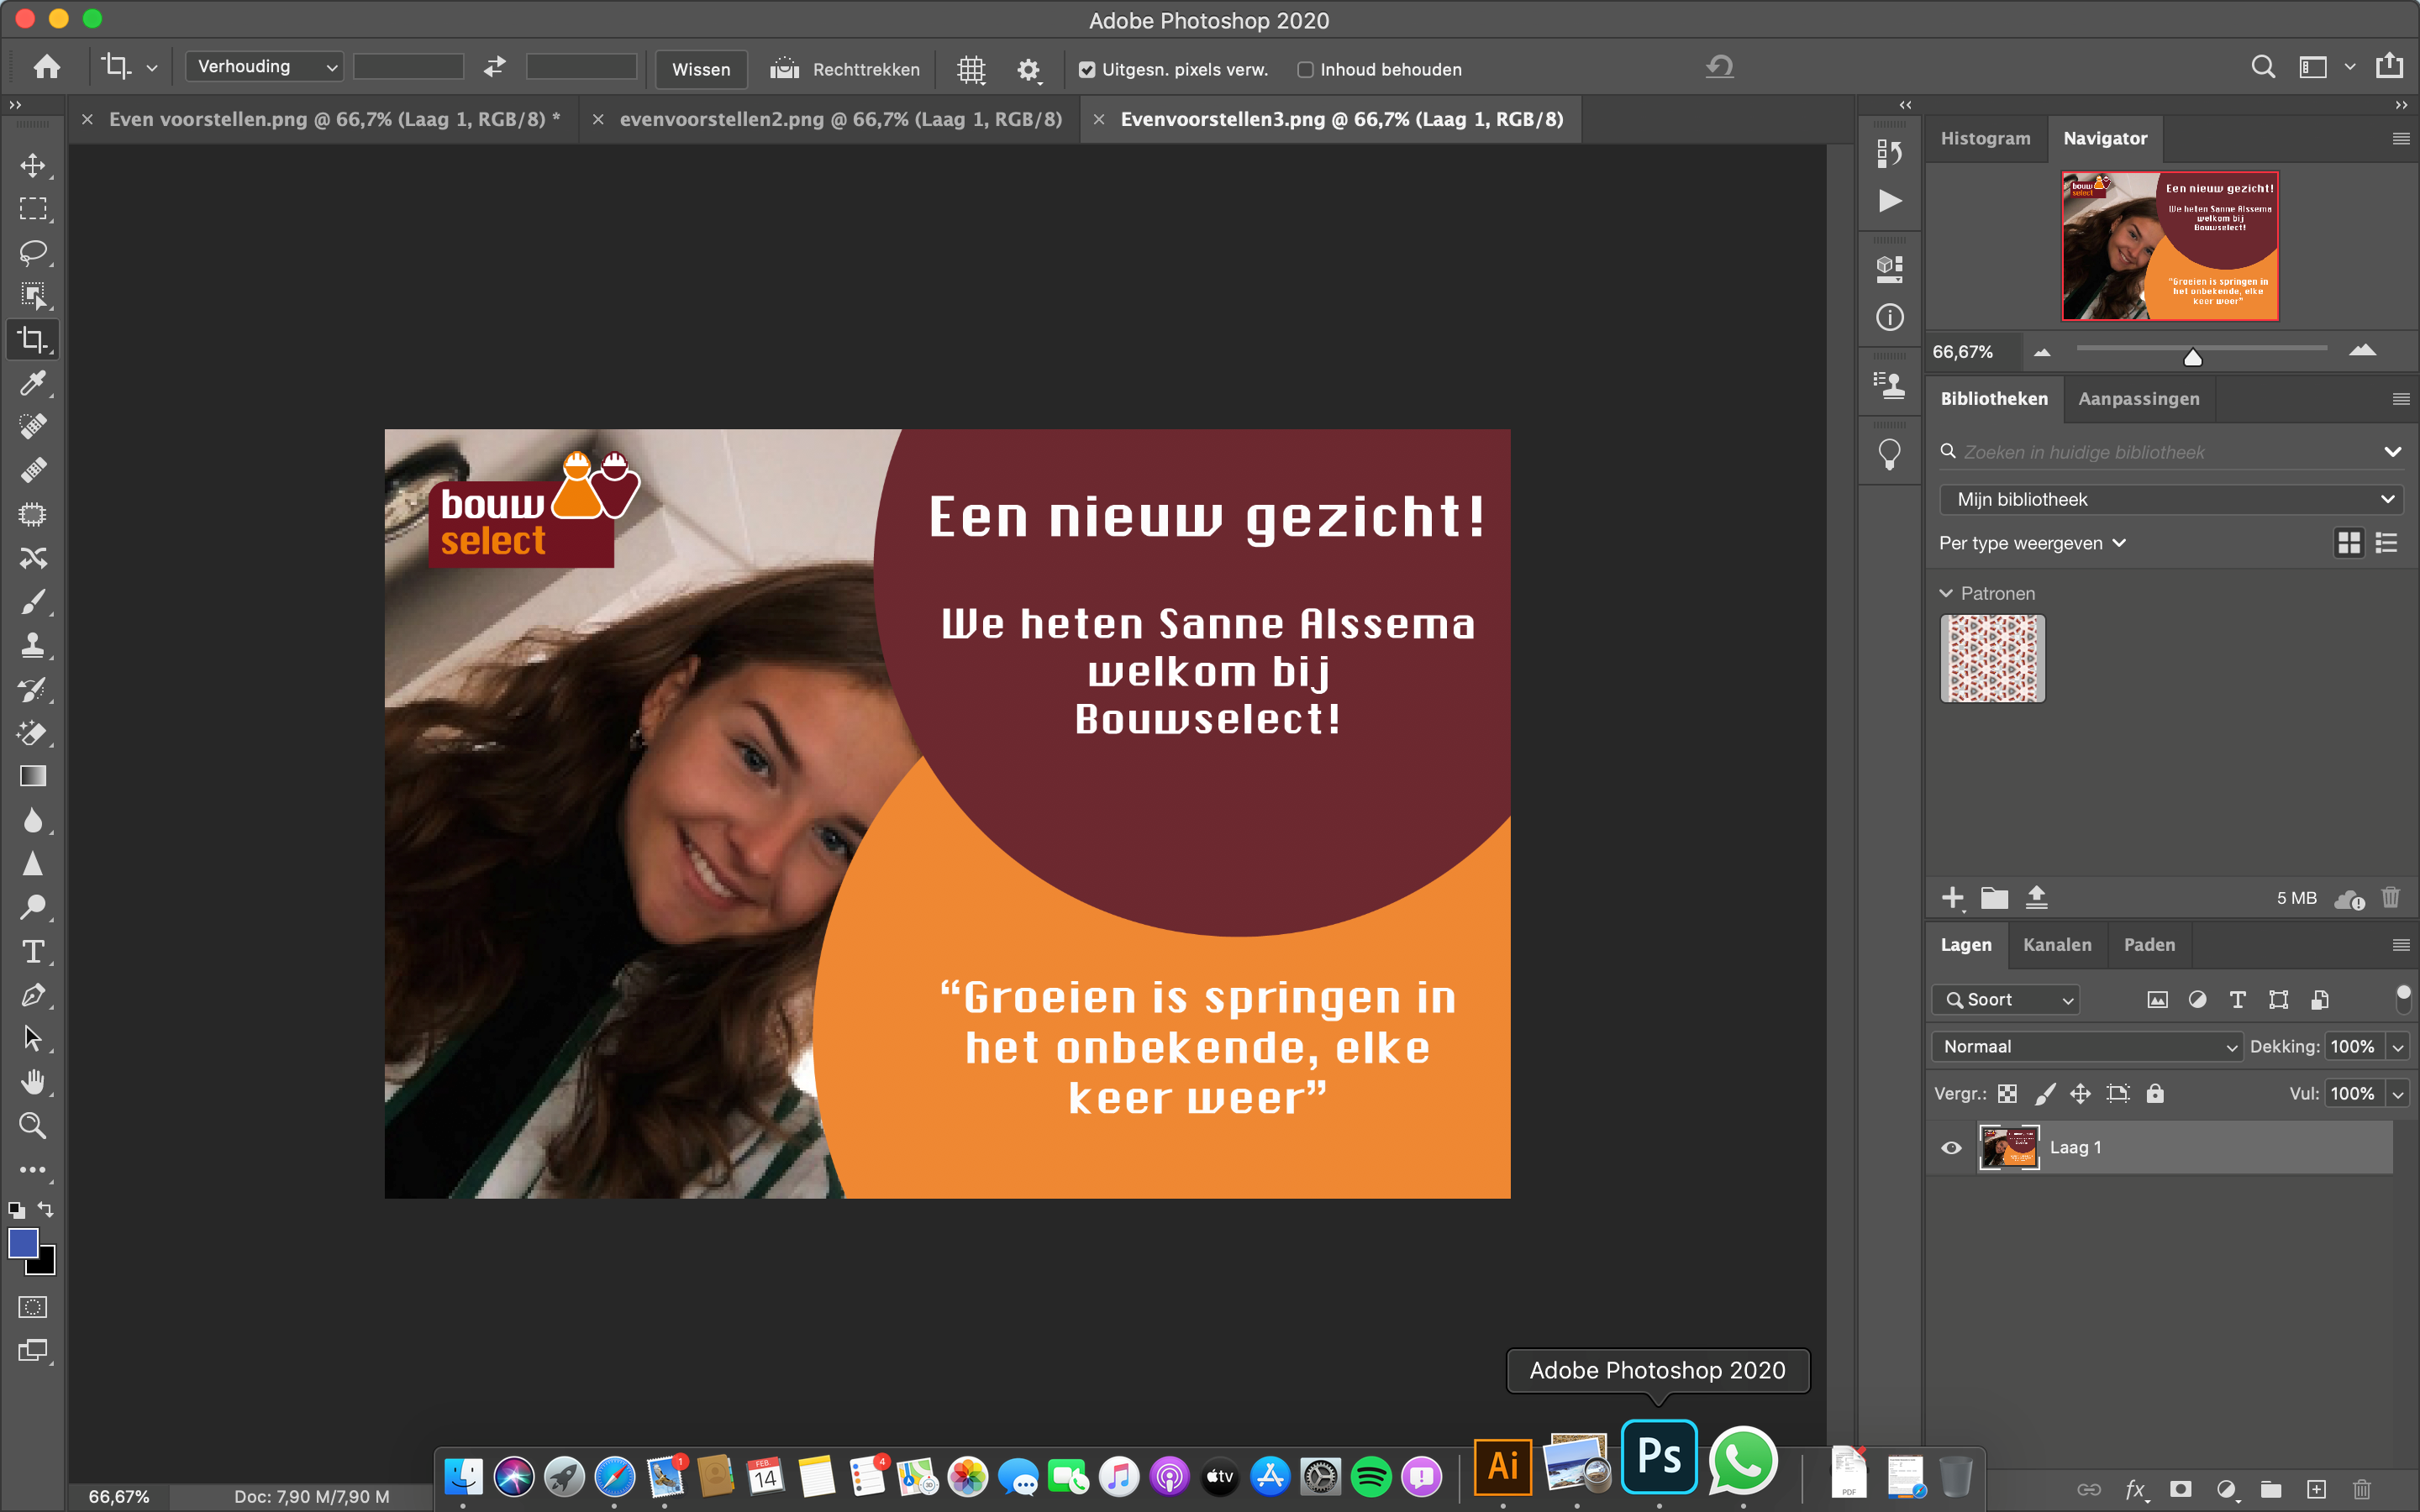Toggle lock all padlock icon
The image size is (2420, 1512).
click(2155, 1094)
